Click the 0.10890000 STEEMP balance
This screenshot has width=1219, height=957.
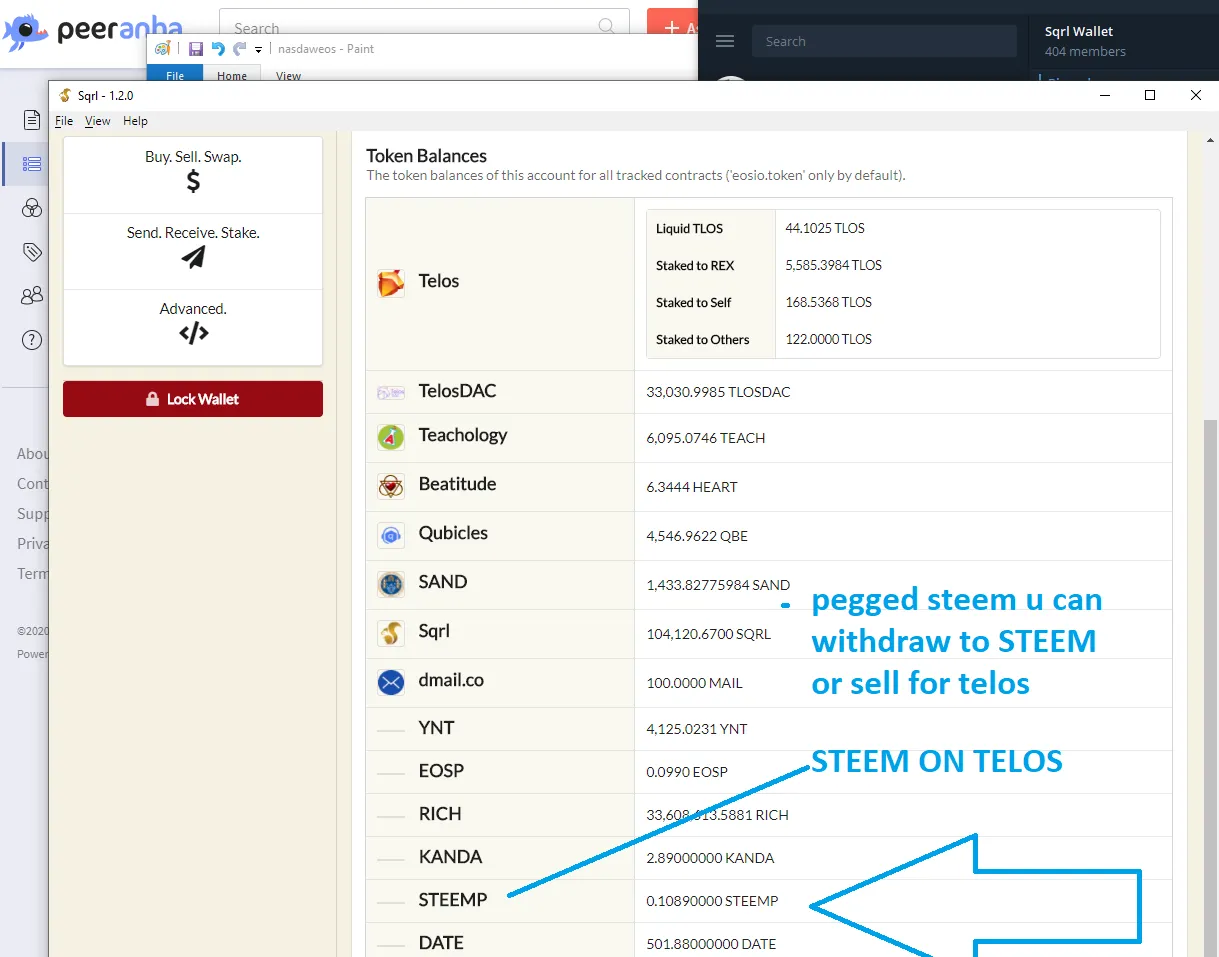712,901
